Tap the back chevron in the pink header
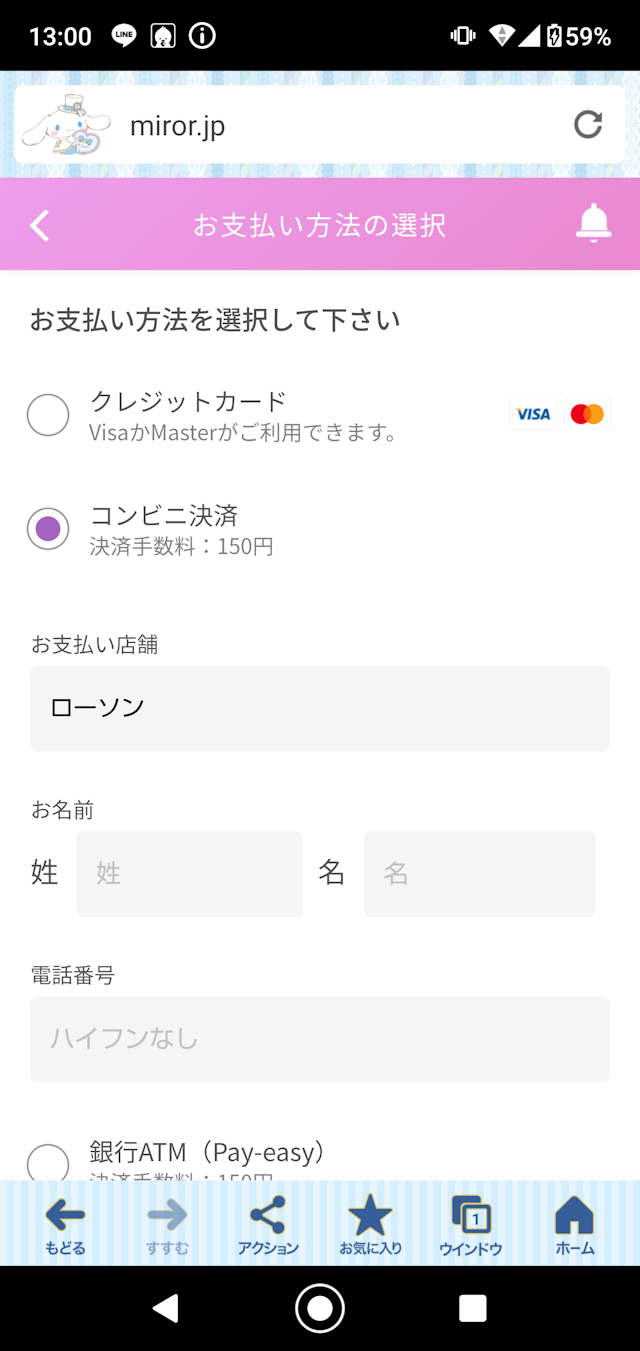 tap(40, 224)
